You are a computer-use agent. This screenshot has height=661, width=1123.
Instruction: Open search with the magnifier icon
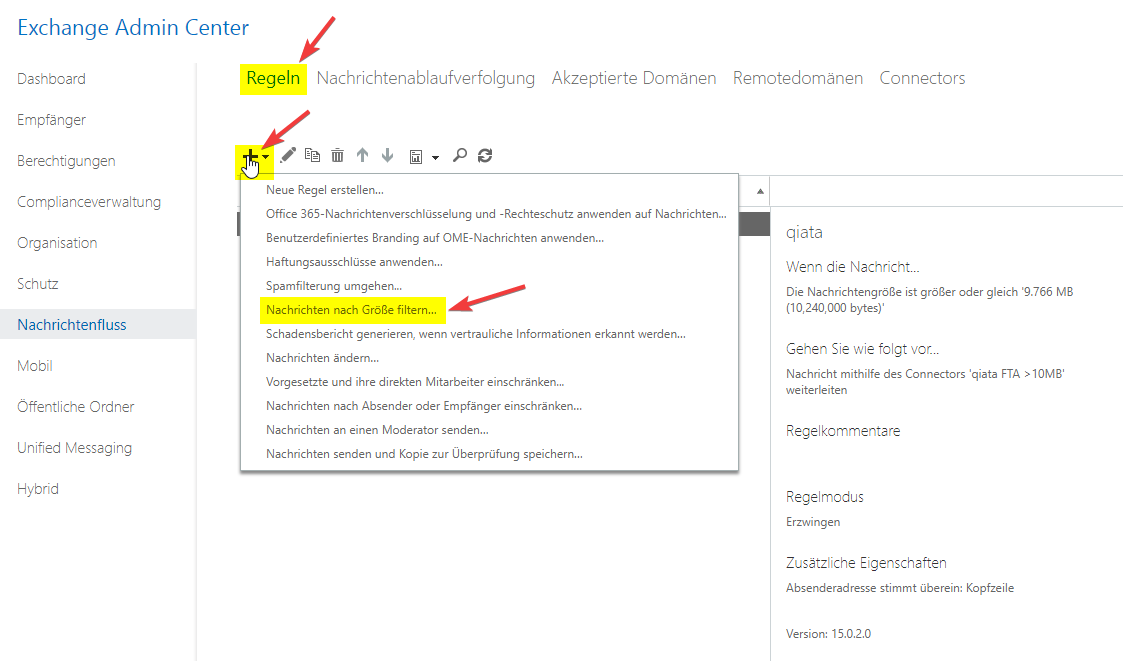460,155
